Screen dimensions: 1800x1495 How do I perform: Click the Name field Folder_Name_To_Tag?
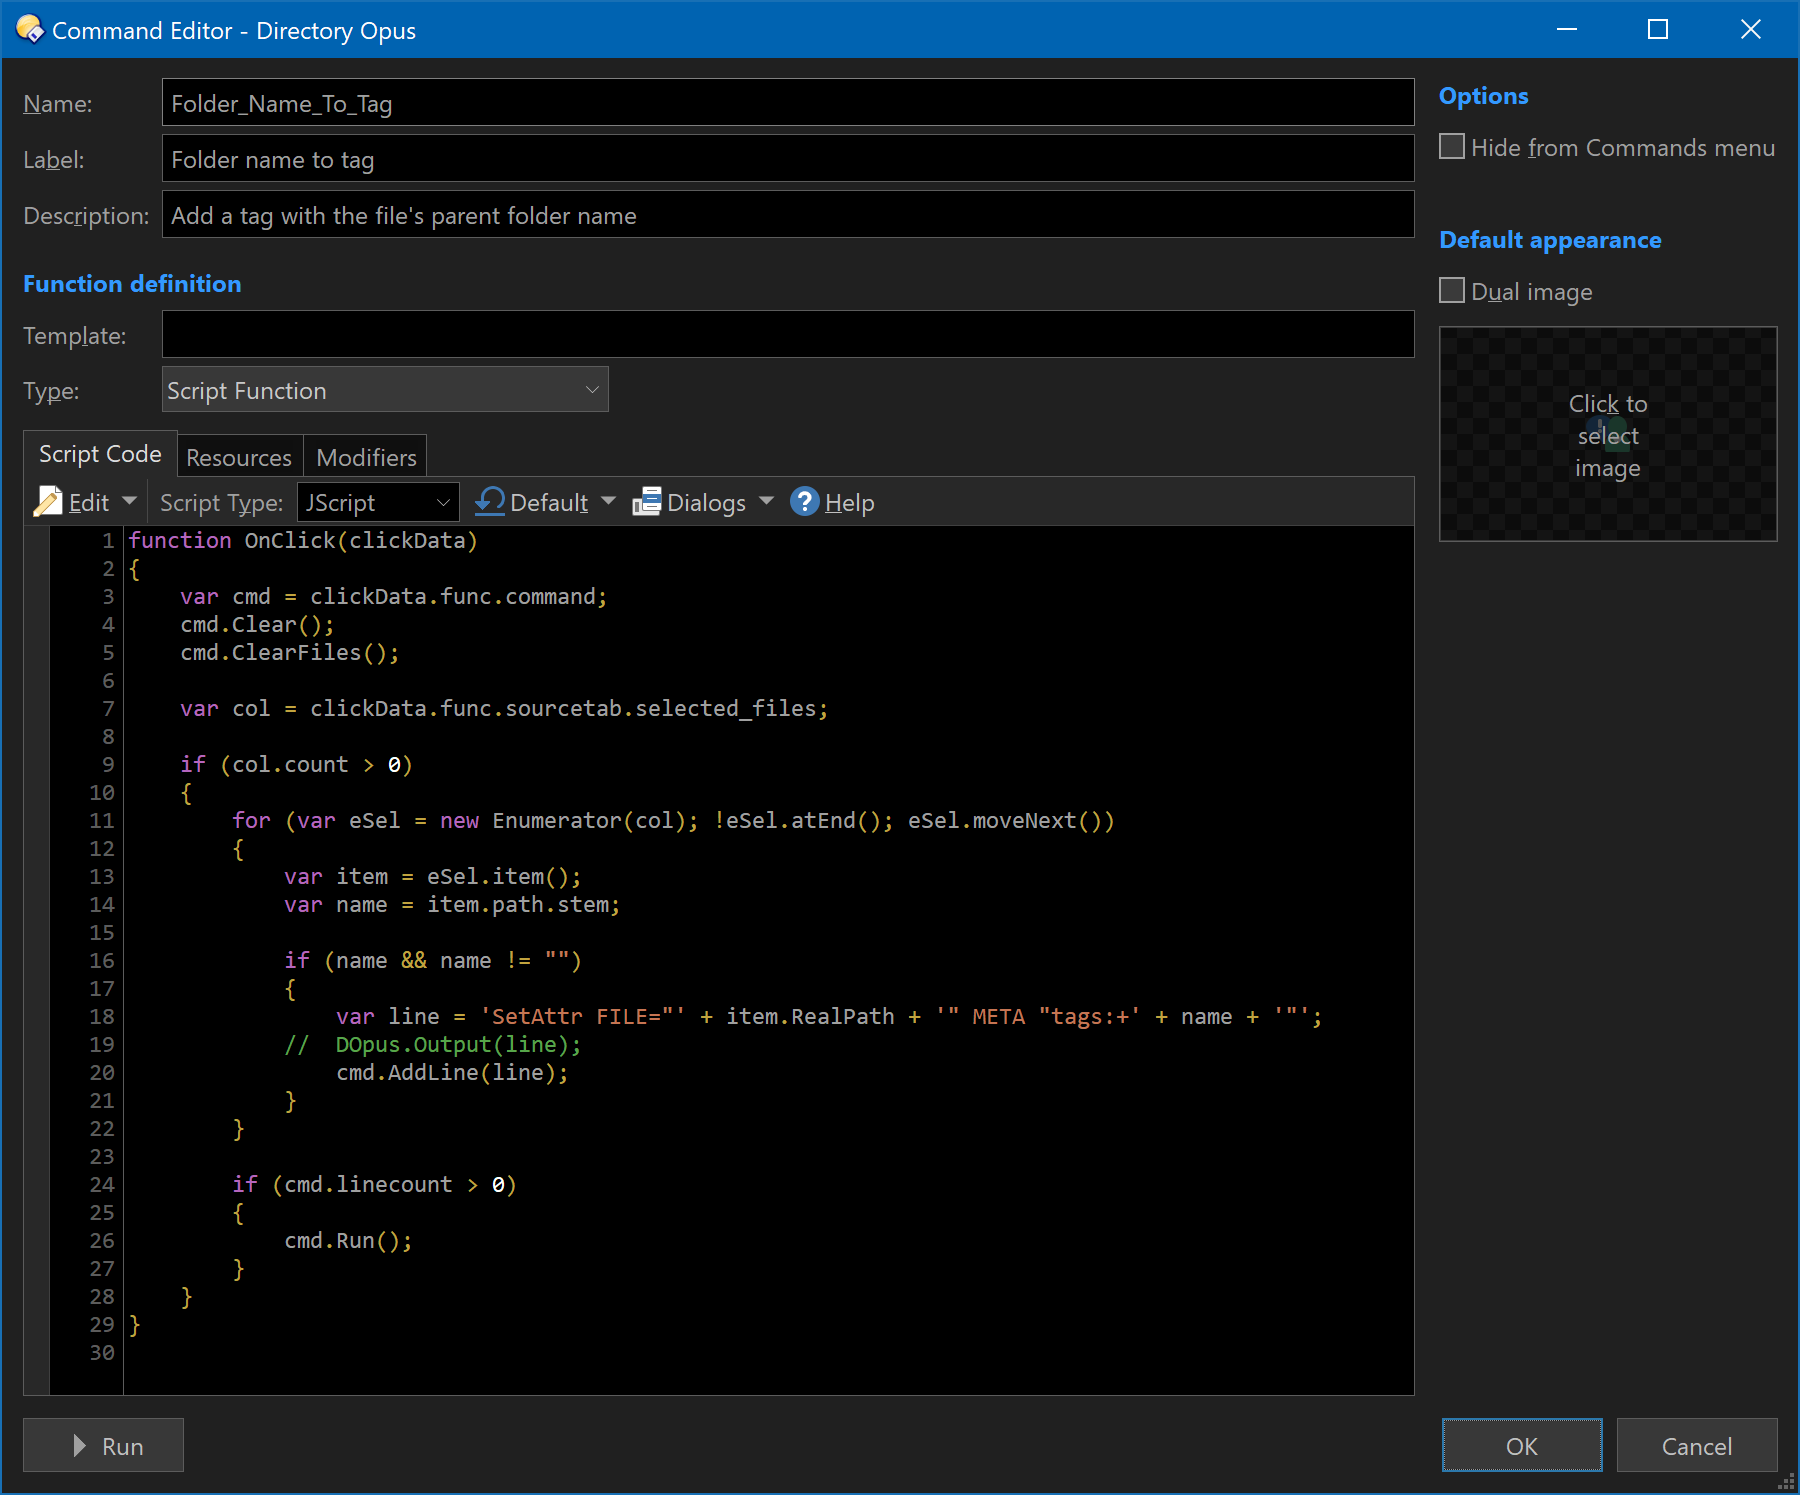tap(788, 102)
